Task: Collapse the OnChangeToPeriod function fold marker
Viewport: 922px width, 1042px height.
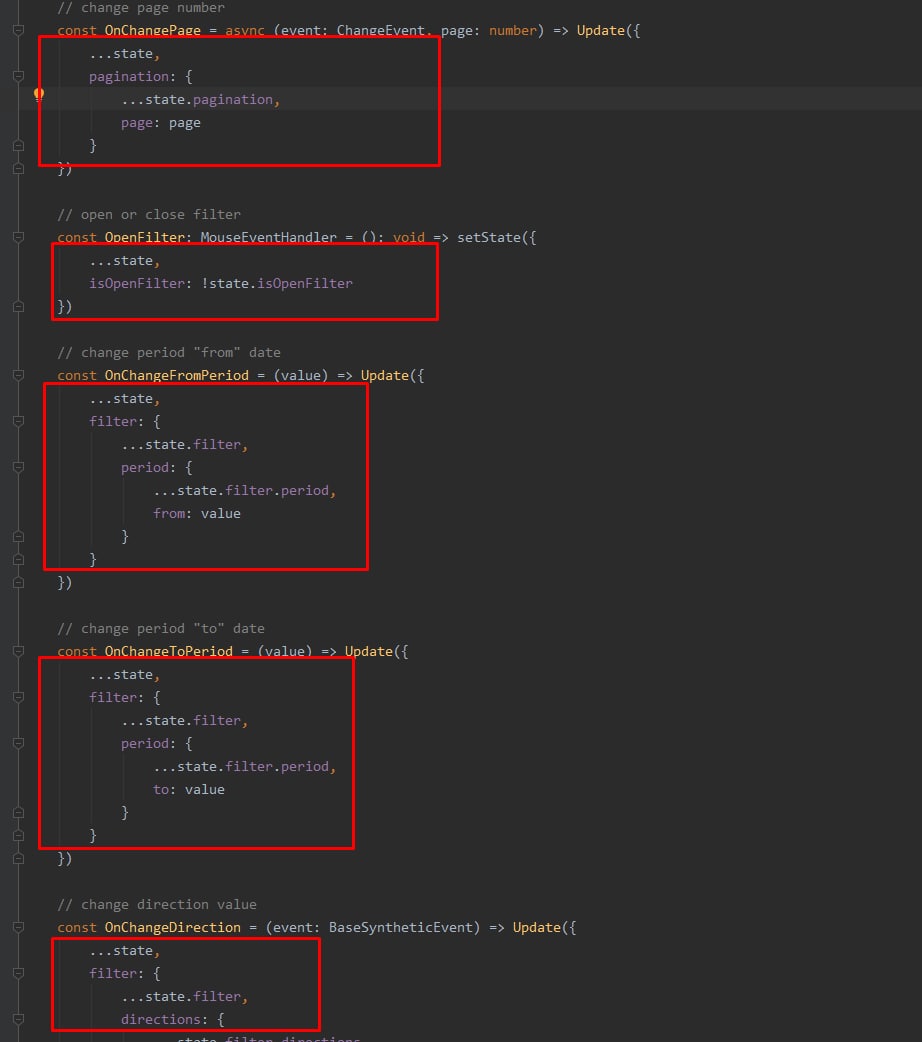Action: (x=18, y=652)
